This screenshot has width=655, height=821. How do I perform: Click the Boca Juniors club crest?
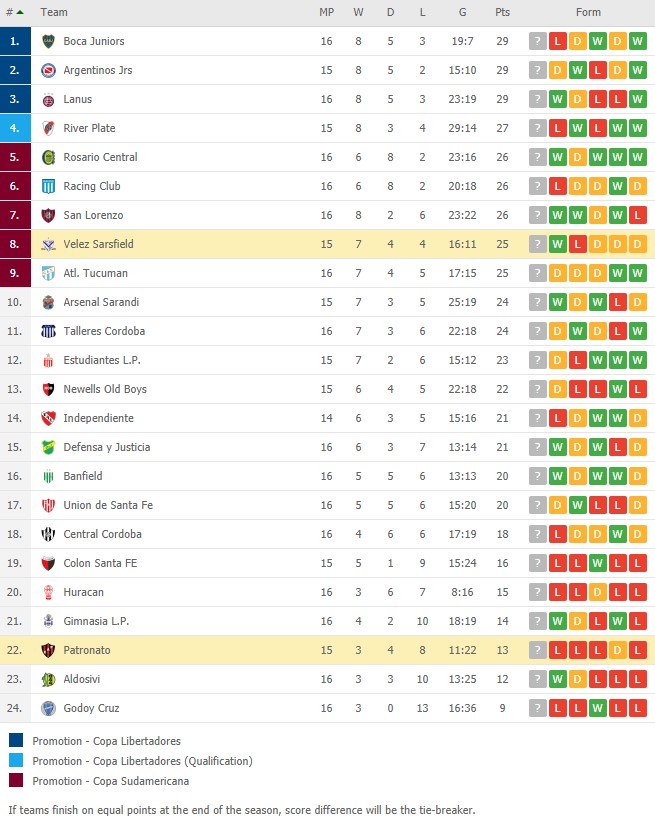pos(48,41)
